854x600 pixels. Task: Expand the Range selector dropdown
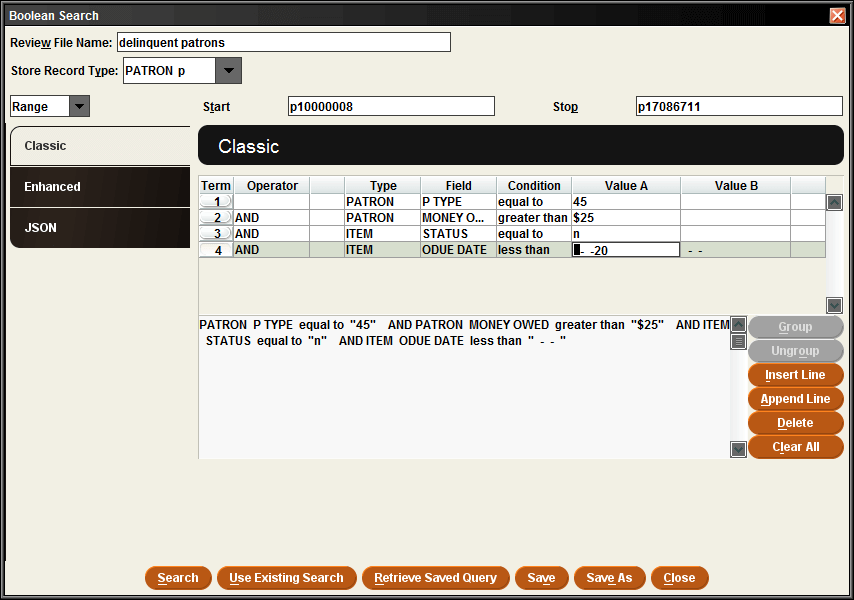(79, 106)
